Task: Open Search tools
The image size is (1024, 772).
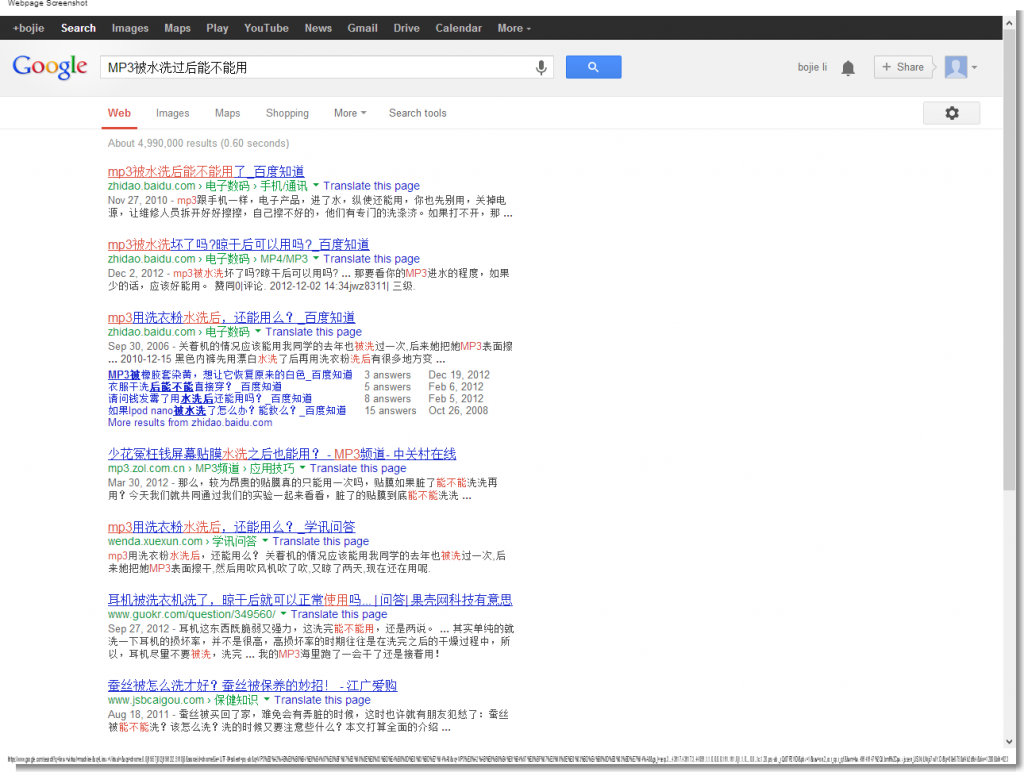Action: click(x=417, y=113)
